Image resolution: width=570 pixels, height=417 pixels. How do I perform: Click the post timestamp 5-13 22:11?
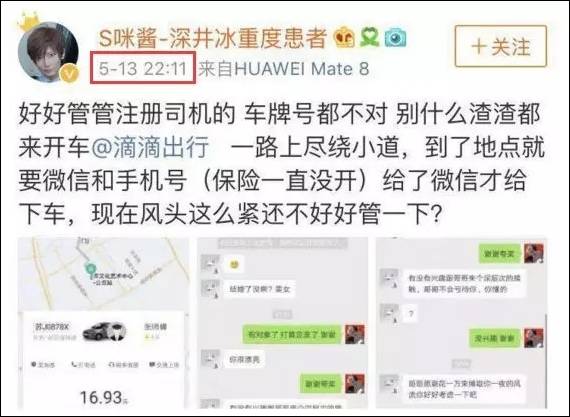[143, 68]
